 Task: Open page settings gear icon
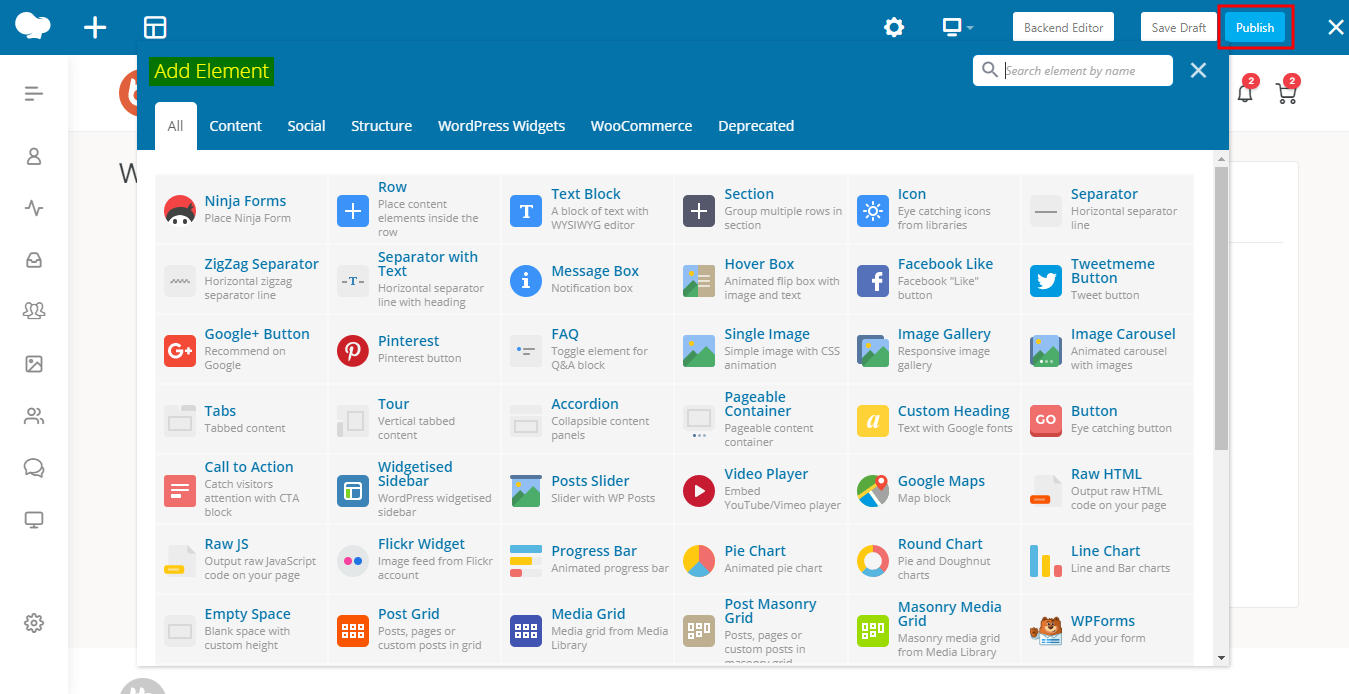tap(894, 27)
